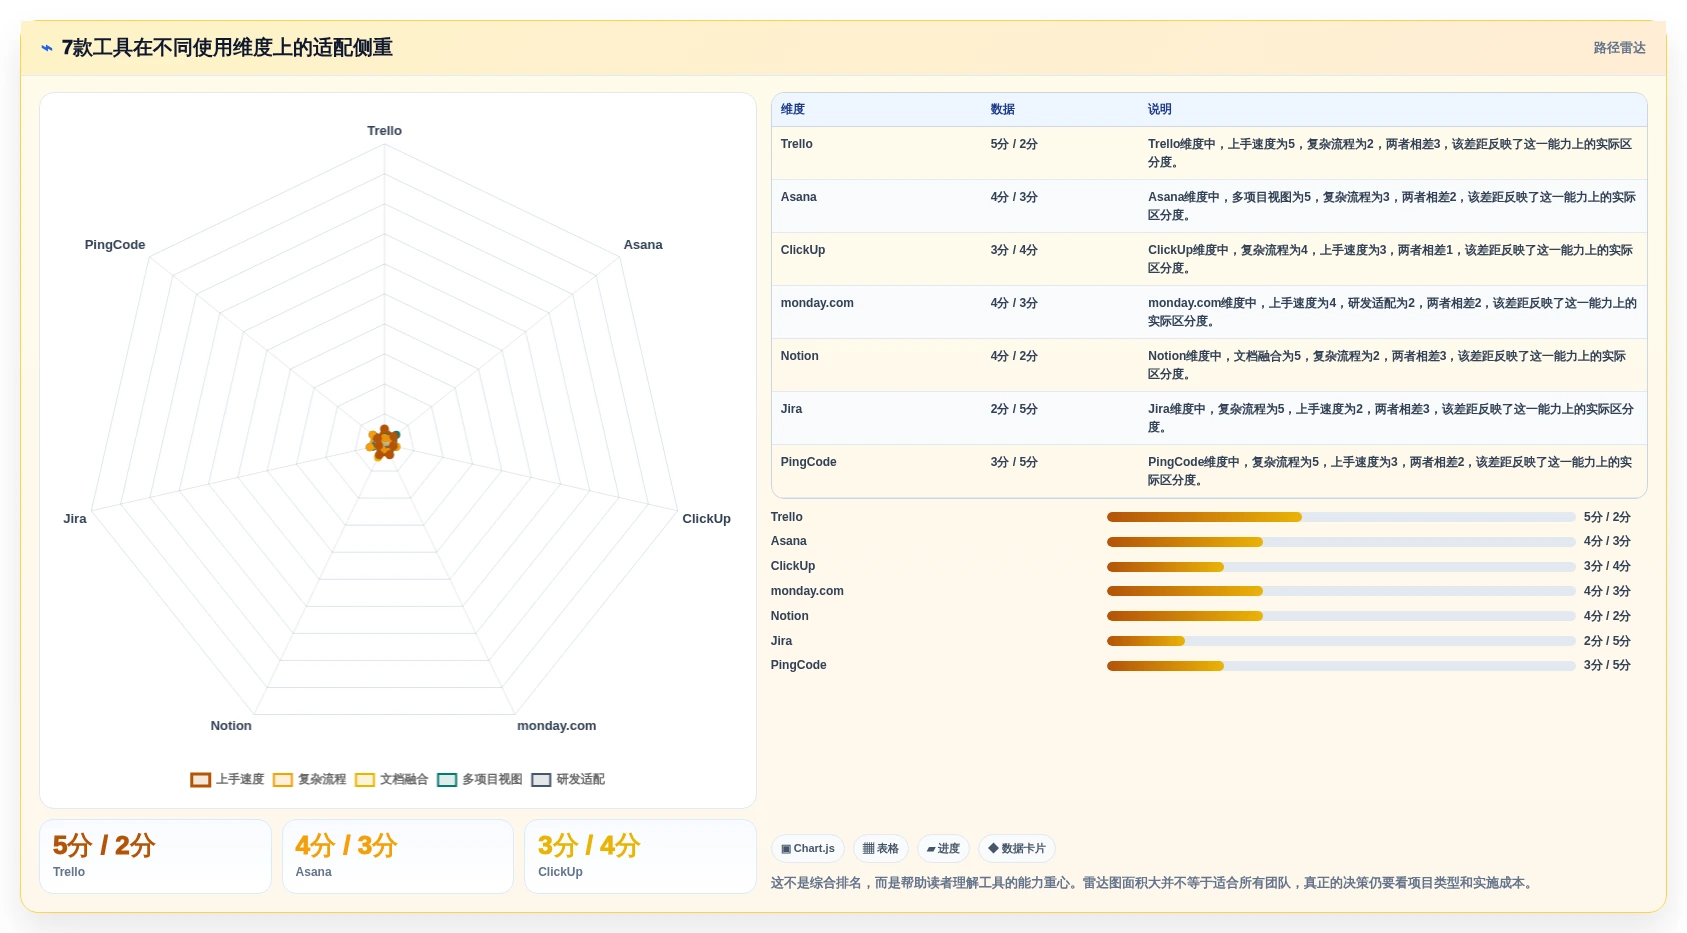Click the Notion progress bar
This screenshot has height=933, width=1687.
pos(1341,616)
